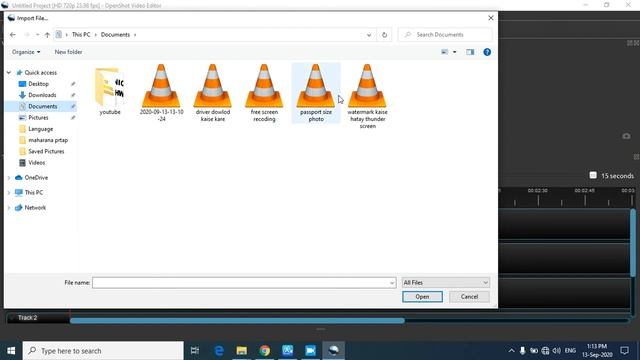Go up one folder level
This screenshot has height=360, width=640.
[47, 35]
